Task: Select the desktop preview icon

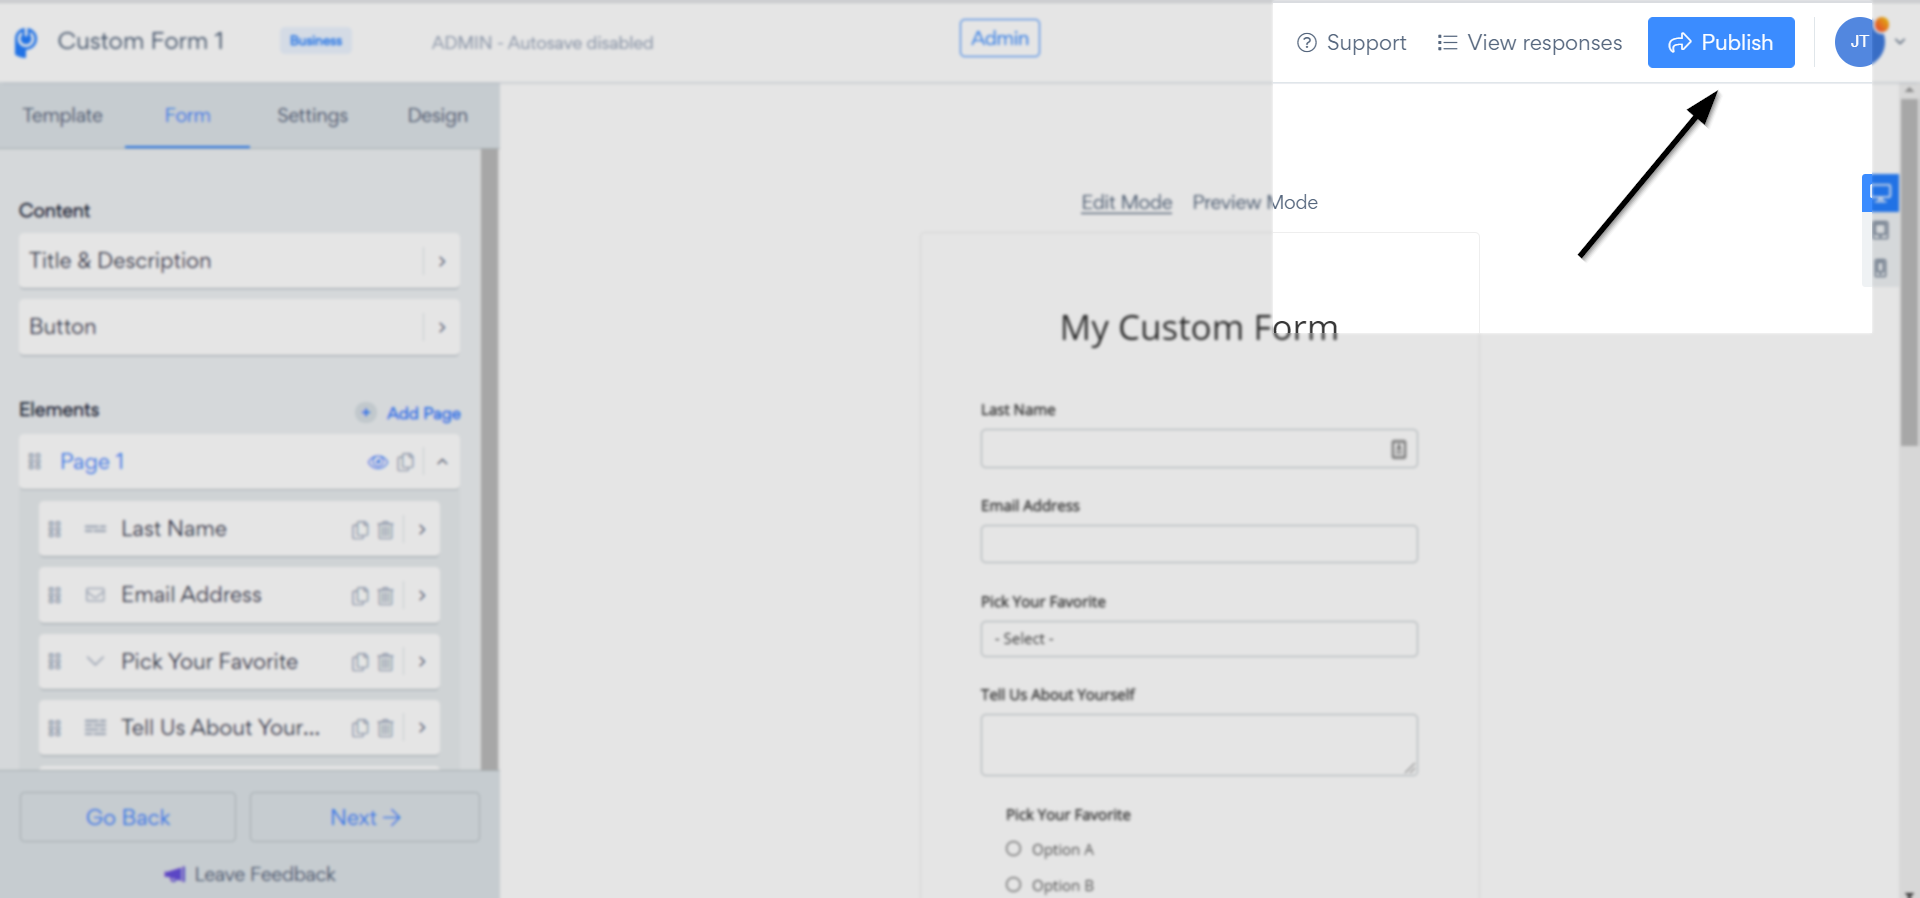Action: tap(1880, 193)
